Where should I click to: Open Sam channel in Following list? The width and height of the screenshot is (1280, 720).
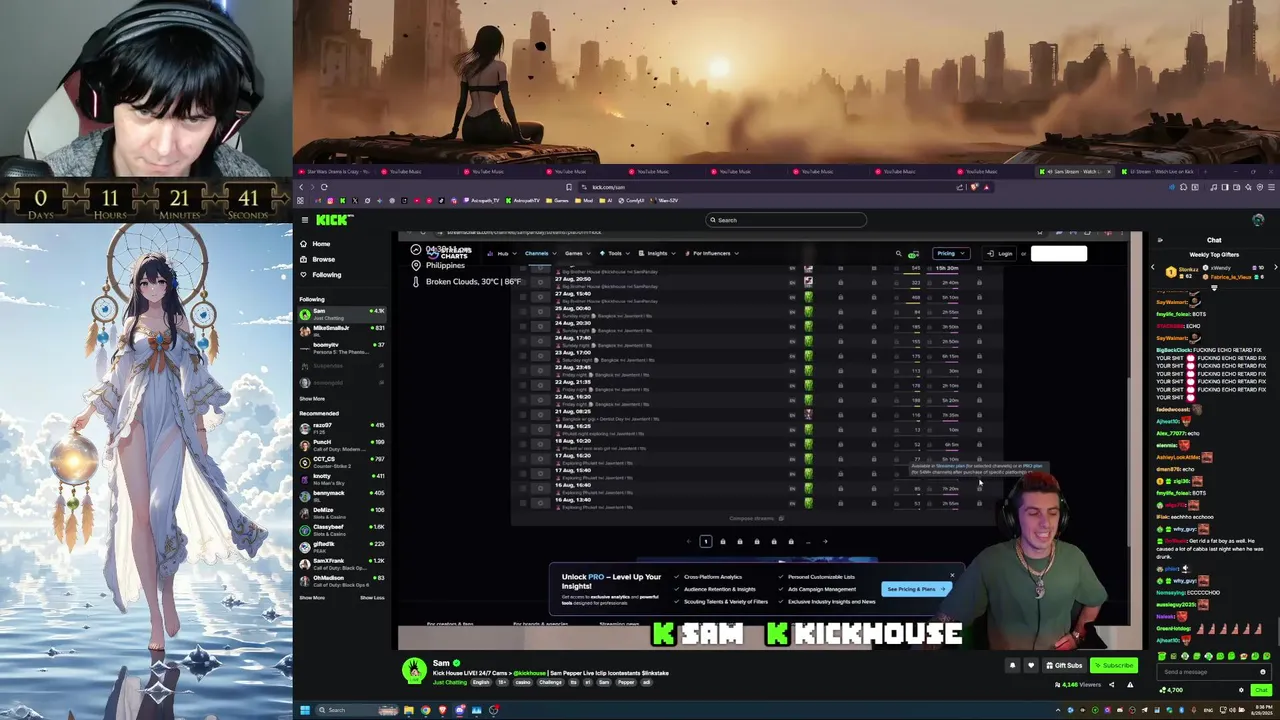coord(341,314)
